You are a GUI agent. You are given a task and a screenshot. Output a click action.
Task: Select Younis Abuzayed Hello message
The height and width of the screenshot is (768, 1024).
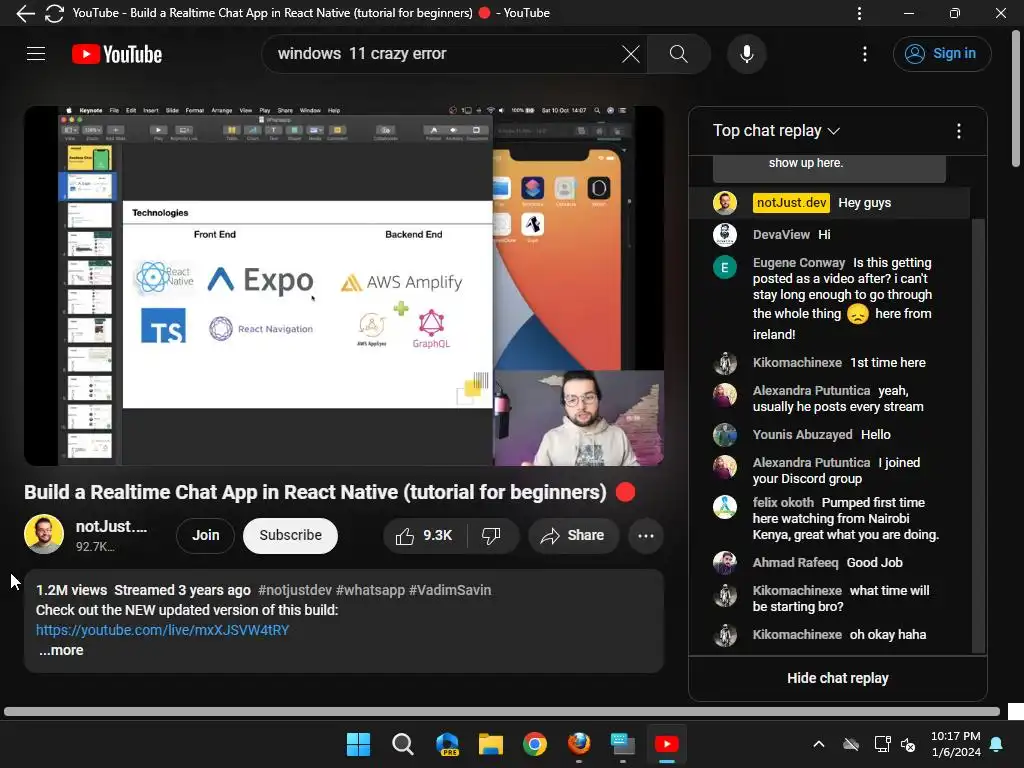(x=829, y=435)
